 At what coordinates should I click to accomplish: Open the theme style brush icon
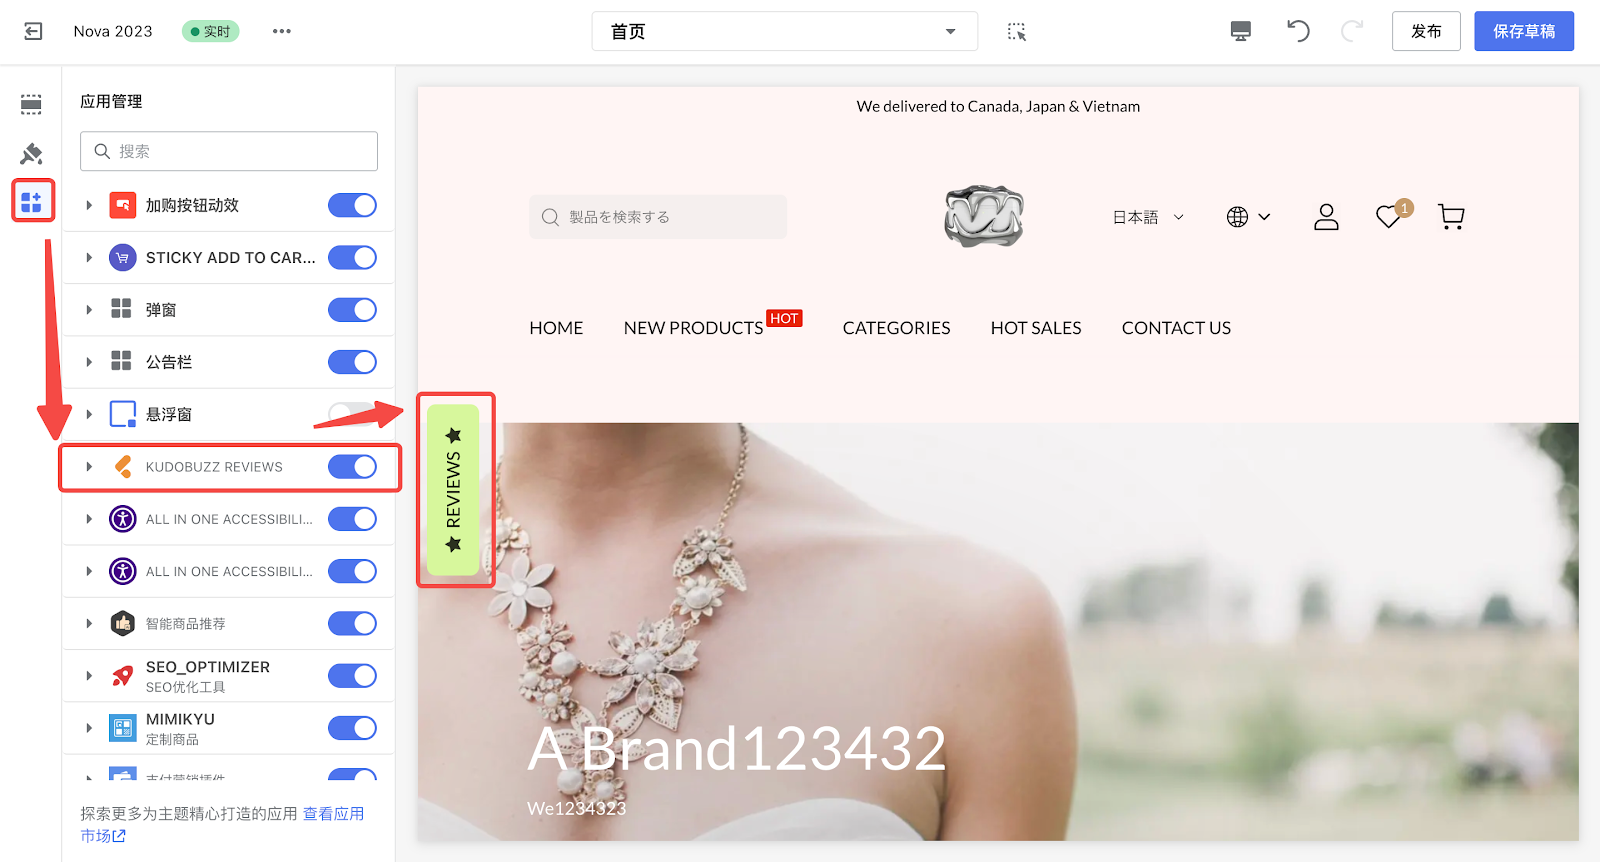tap(31, 153)
